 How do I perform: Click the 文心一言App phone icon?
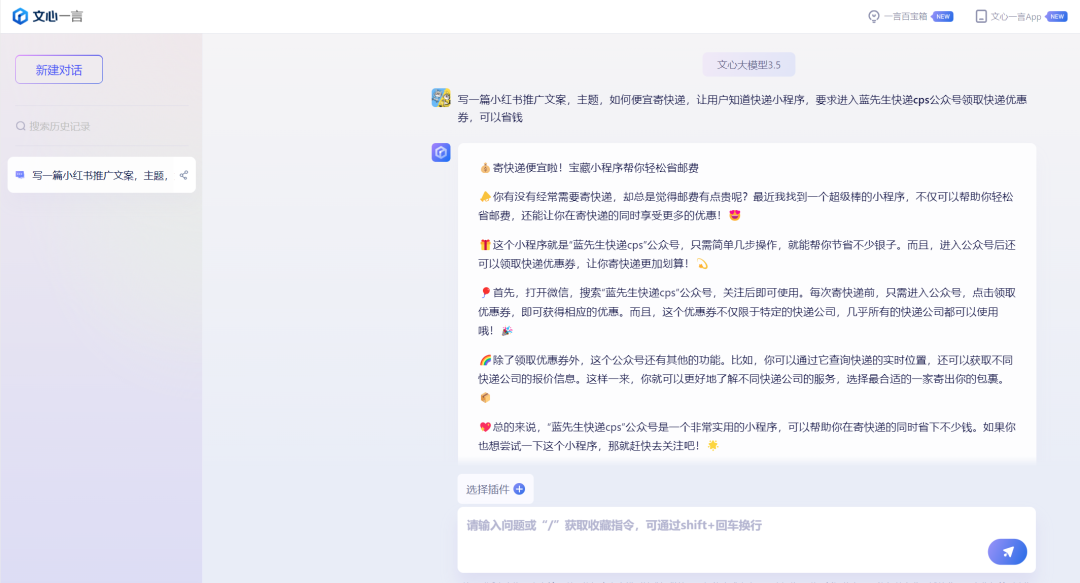tap(981, 17)
